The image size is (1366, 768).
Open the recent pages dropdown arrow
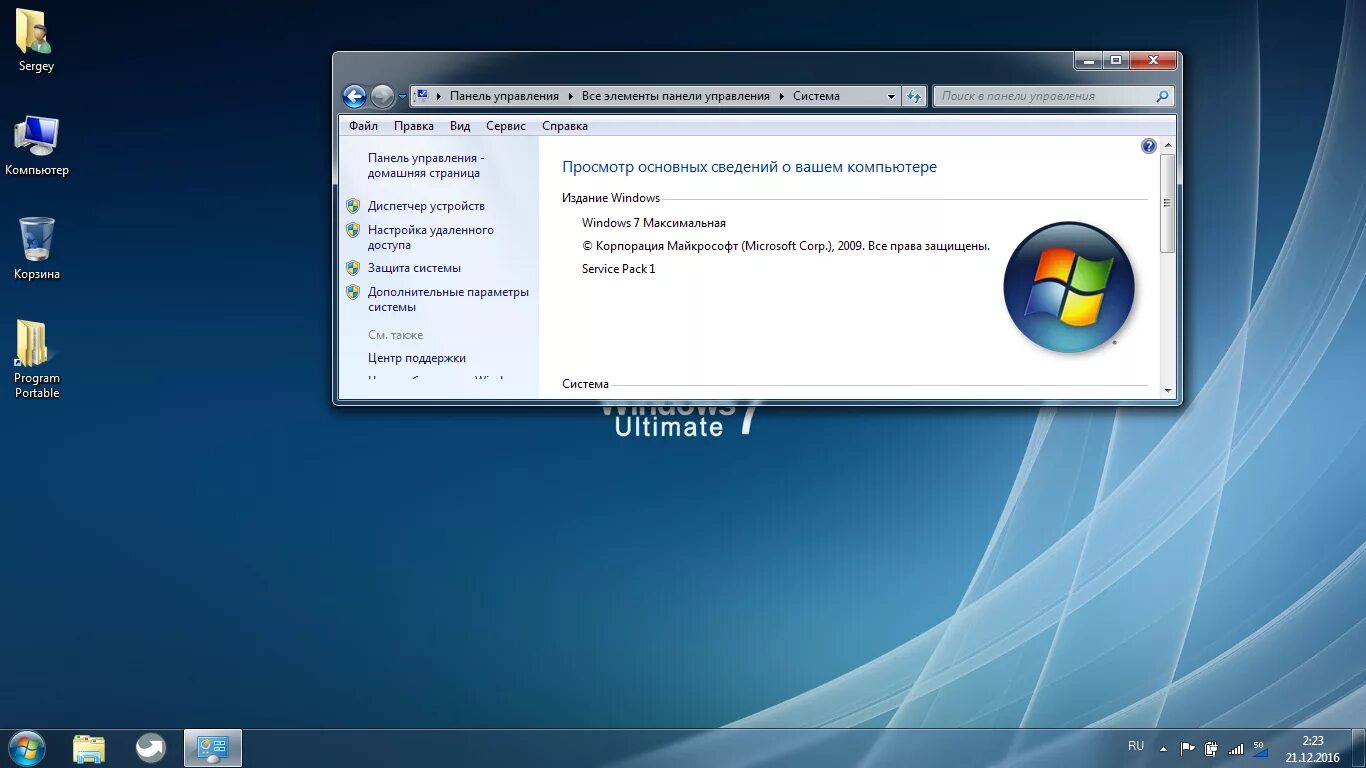(x=402, y=97)
